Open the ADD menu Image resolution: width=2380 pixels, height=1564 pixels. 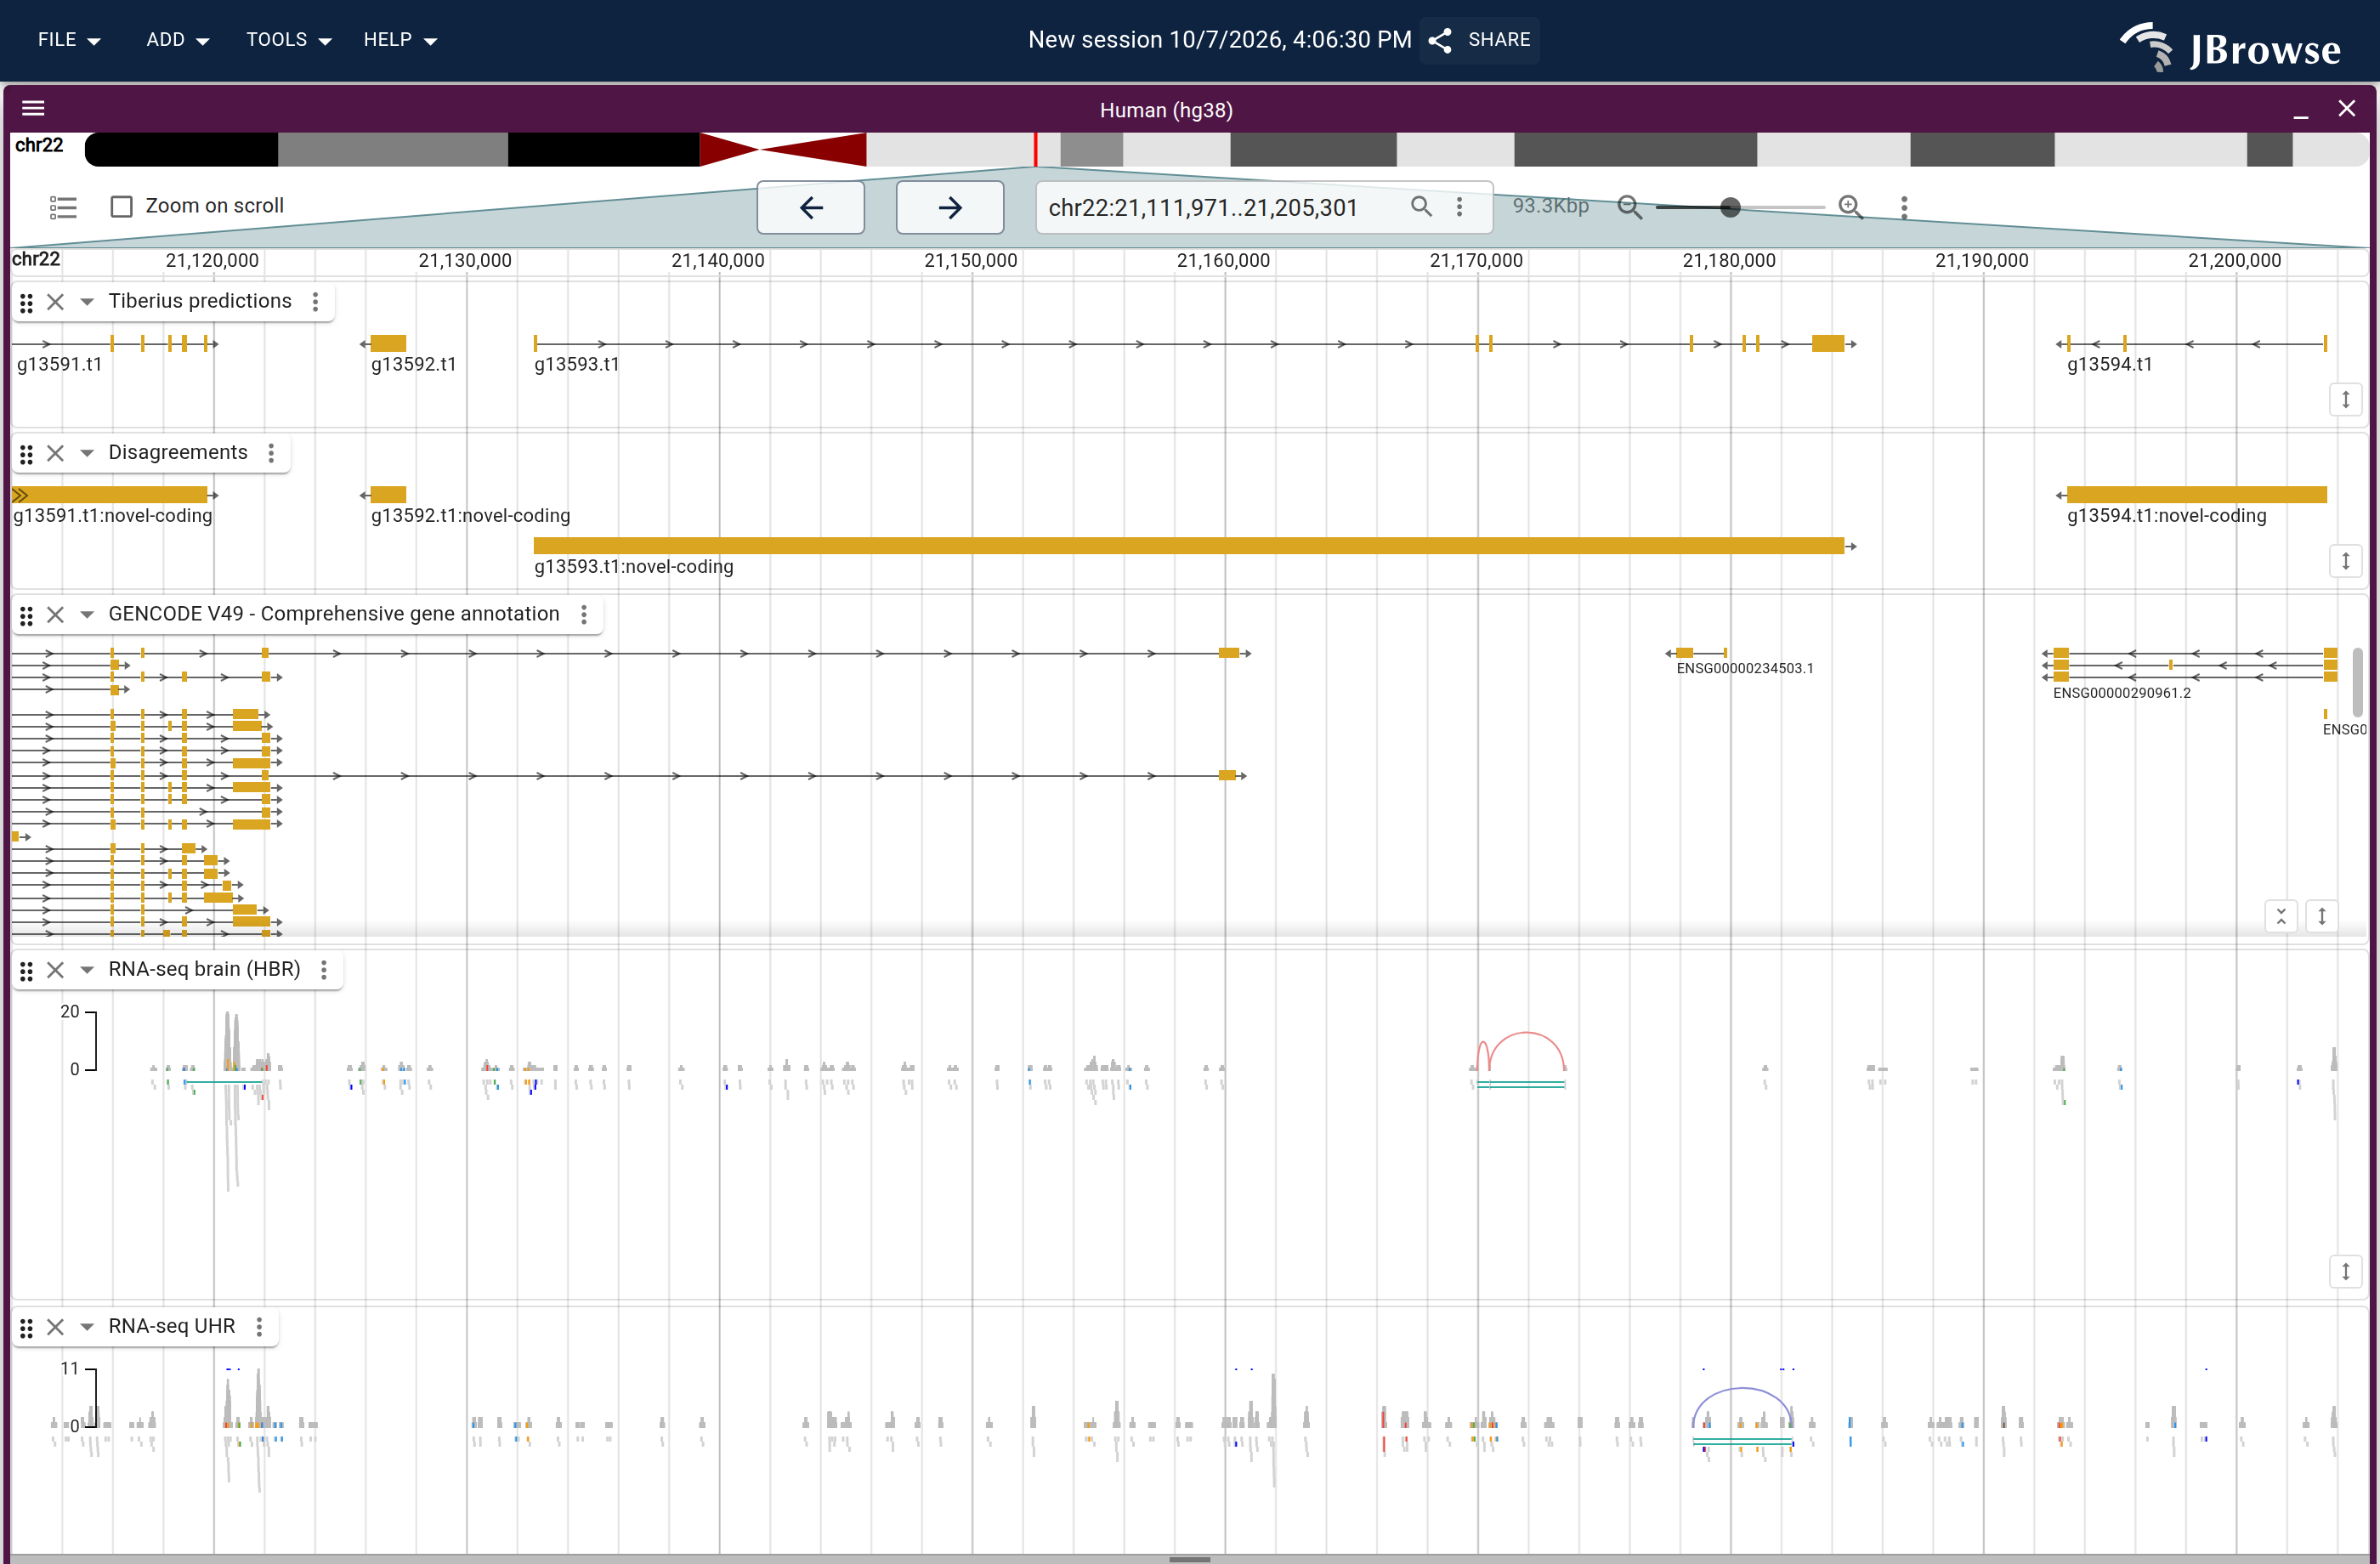pos(177,40)
